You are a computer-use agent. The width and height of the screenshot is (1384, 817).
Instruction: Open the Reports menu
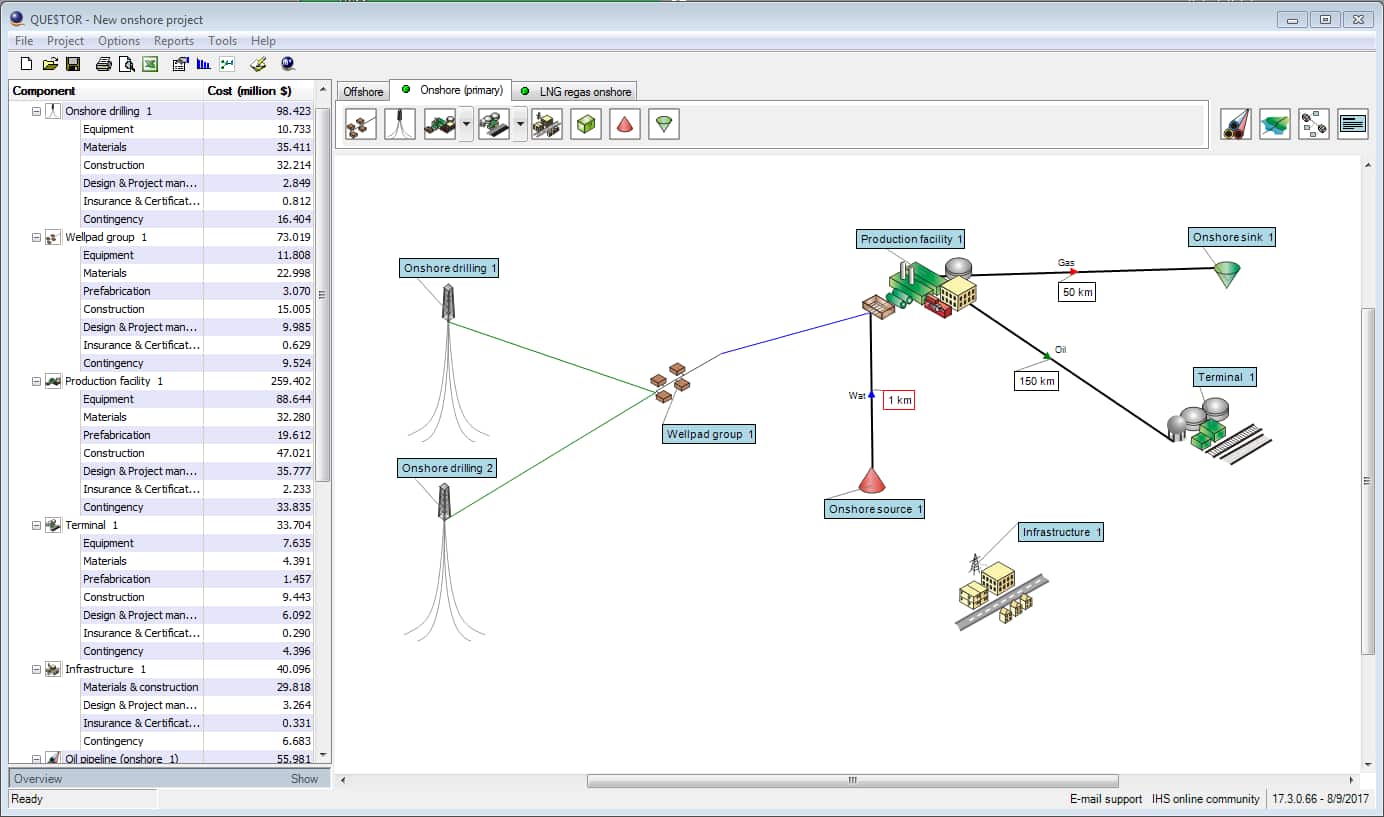[x=174, y=41]
